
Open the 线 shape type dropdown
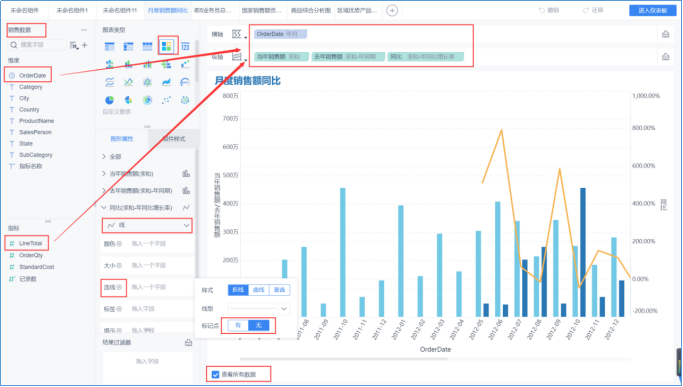click(x=147, y=225)
